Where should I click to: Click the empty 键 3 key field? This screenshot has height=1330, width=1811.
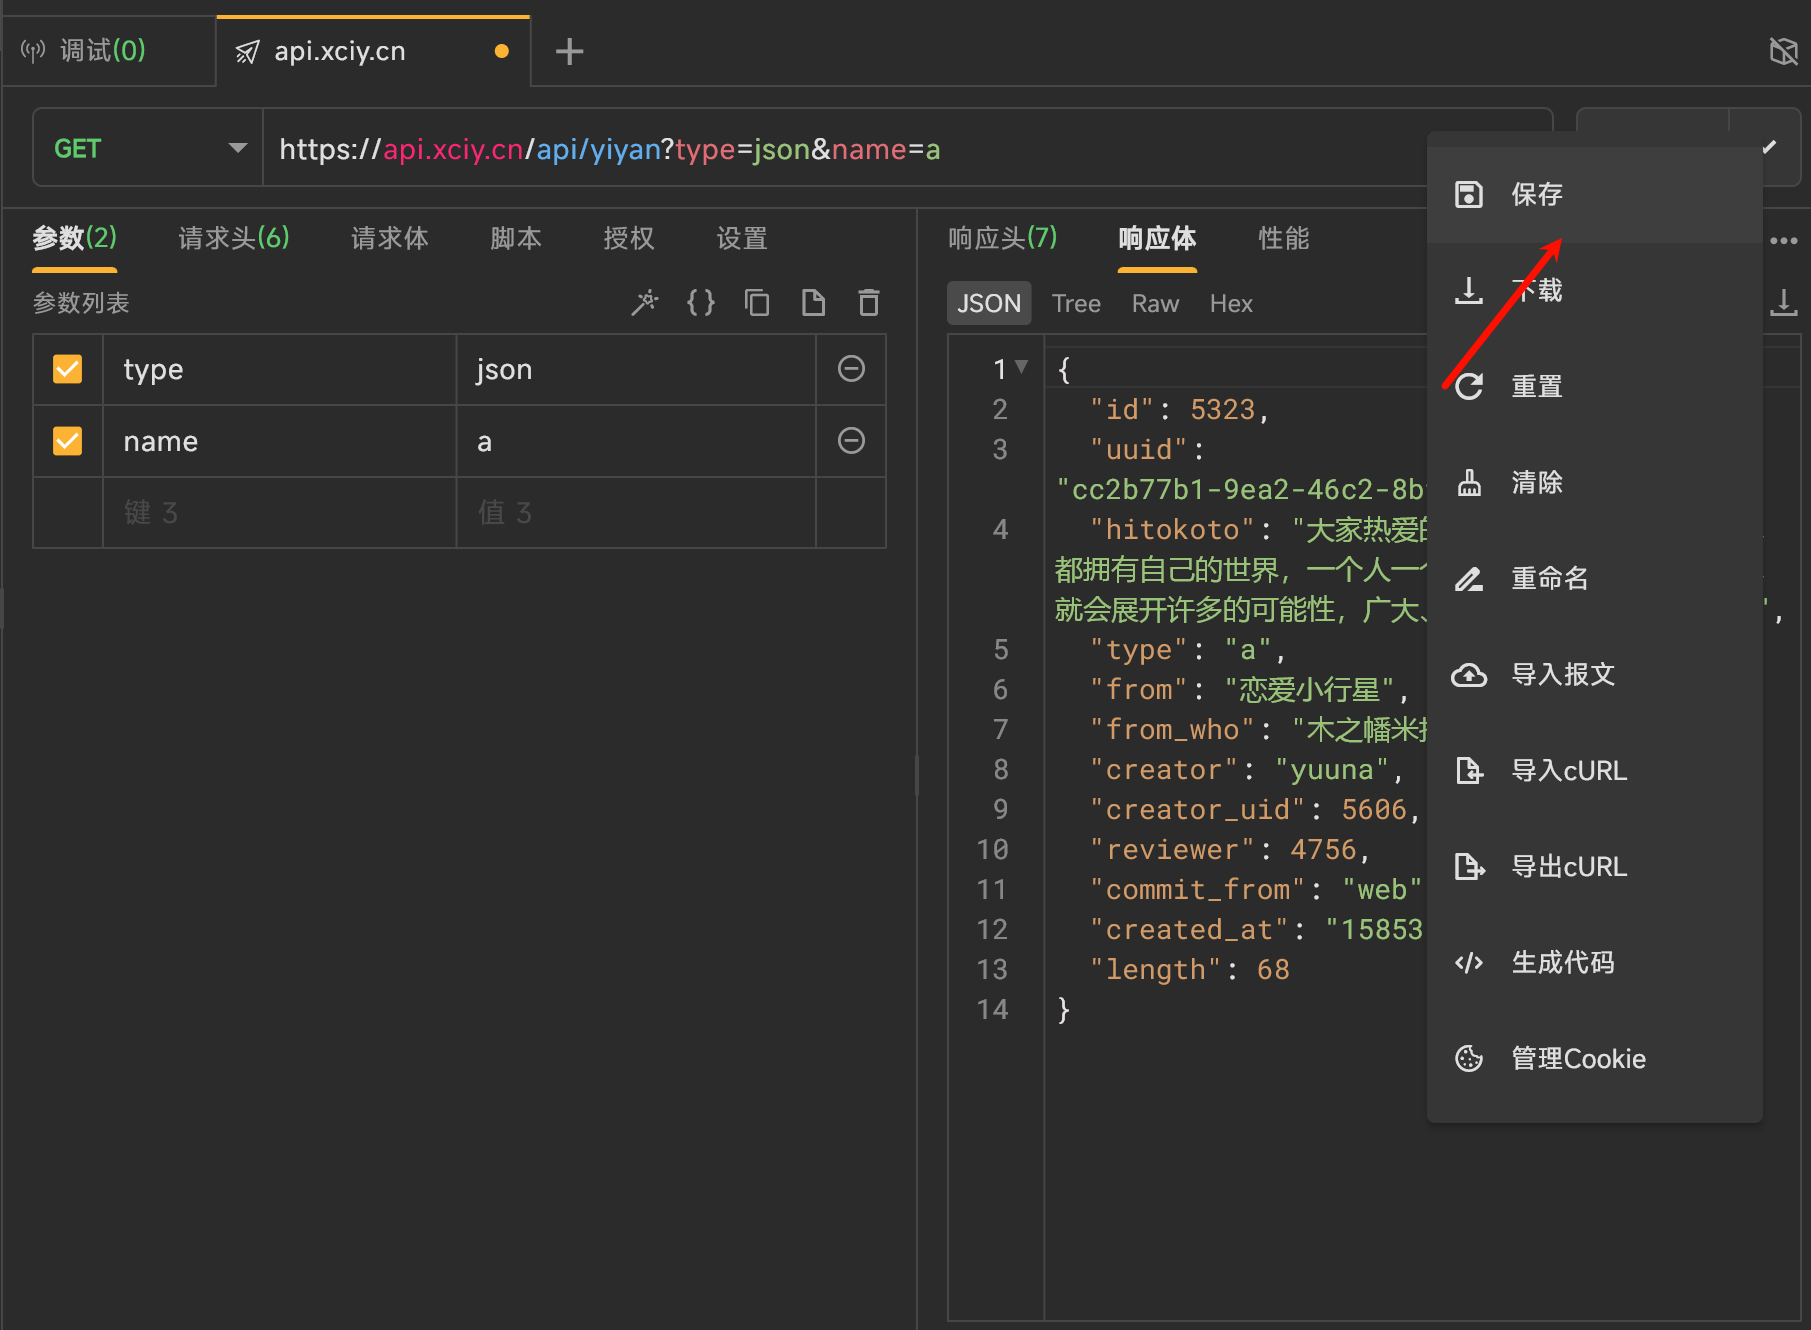point(279,513)
